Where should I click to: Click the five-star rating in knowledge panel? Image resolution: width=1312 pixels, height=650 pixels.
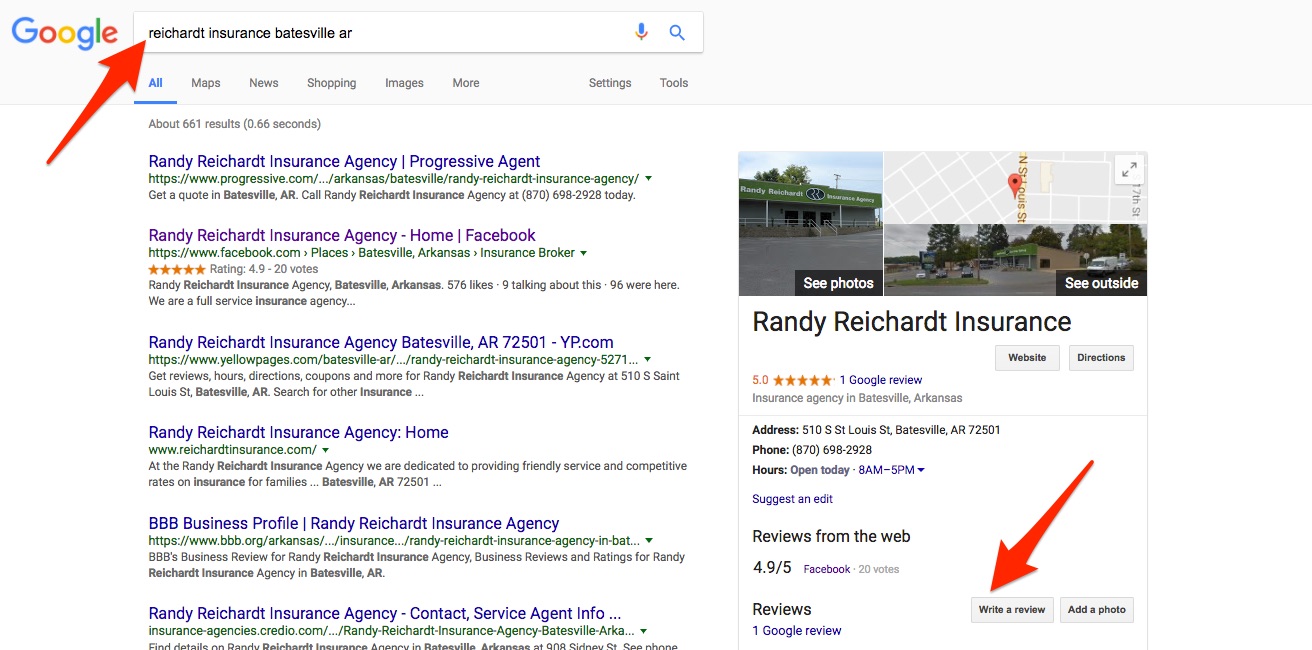pyautogui.click(x=803, y=380)
